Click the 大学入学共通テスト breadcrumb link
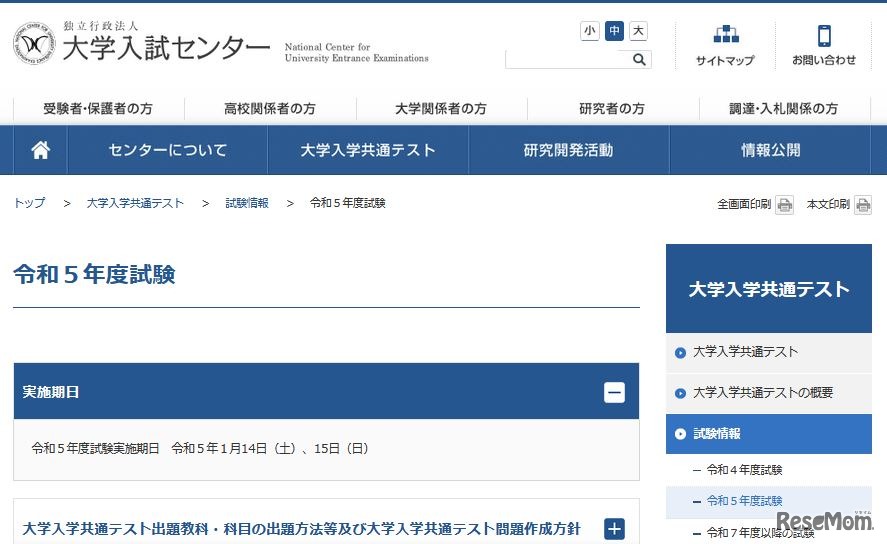The width and height of the screenshot is (887, 544). (135, 203)
